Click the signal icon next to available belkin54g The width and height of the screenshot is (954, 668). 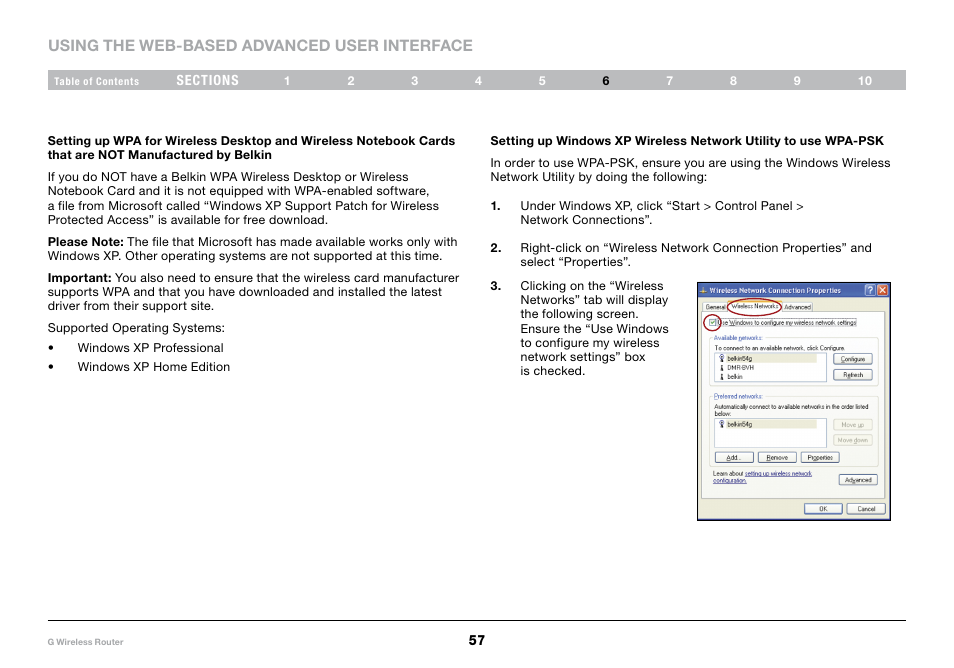pyautogui.click(x=722, y=358)
